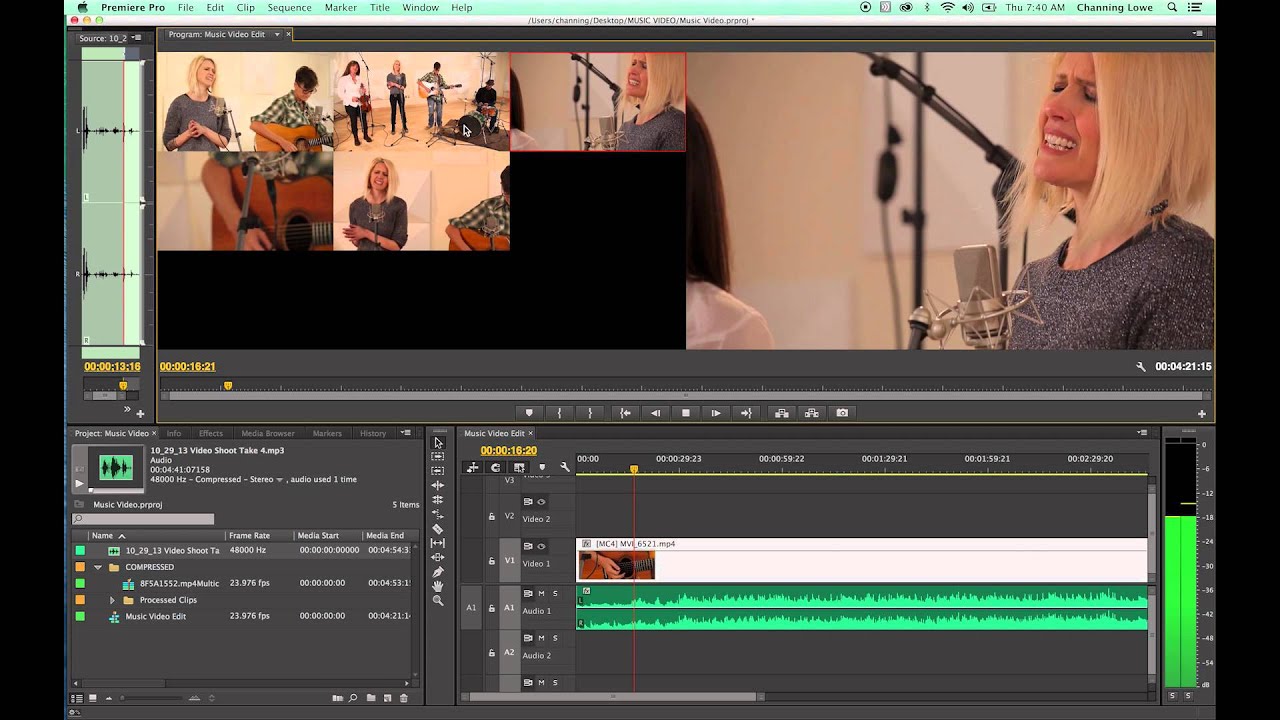This screenshot has width=1280, height=720.
Task: Play the Project panel clip preview
Action: (80, 484)
